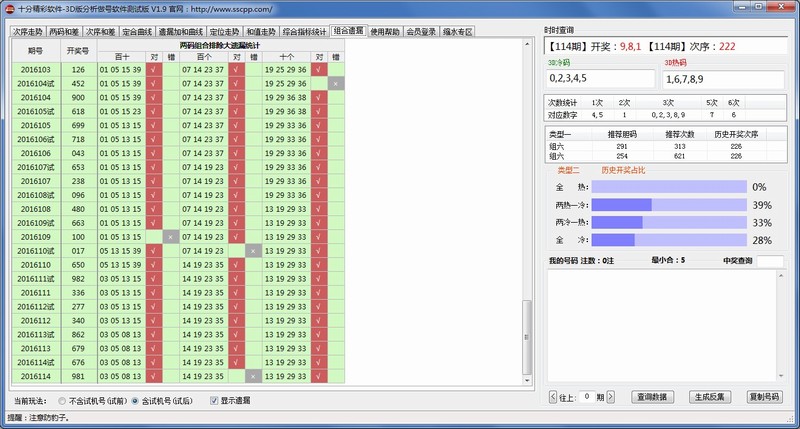Click the previous period arrow beside 往上
800x429 pixels.
click(x=552, y=397)
